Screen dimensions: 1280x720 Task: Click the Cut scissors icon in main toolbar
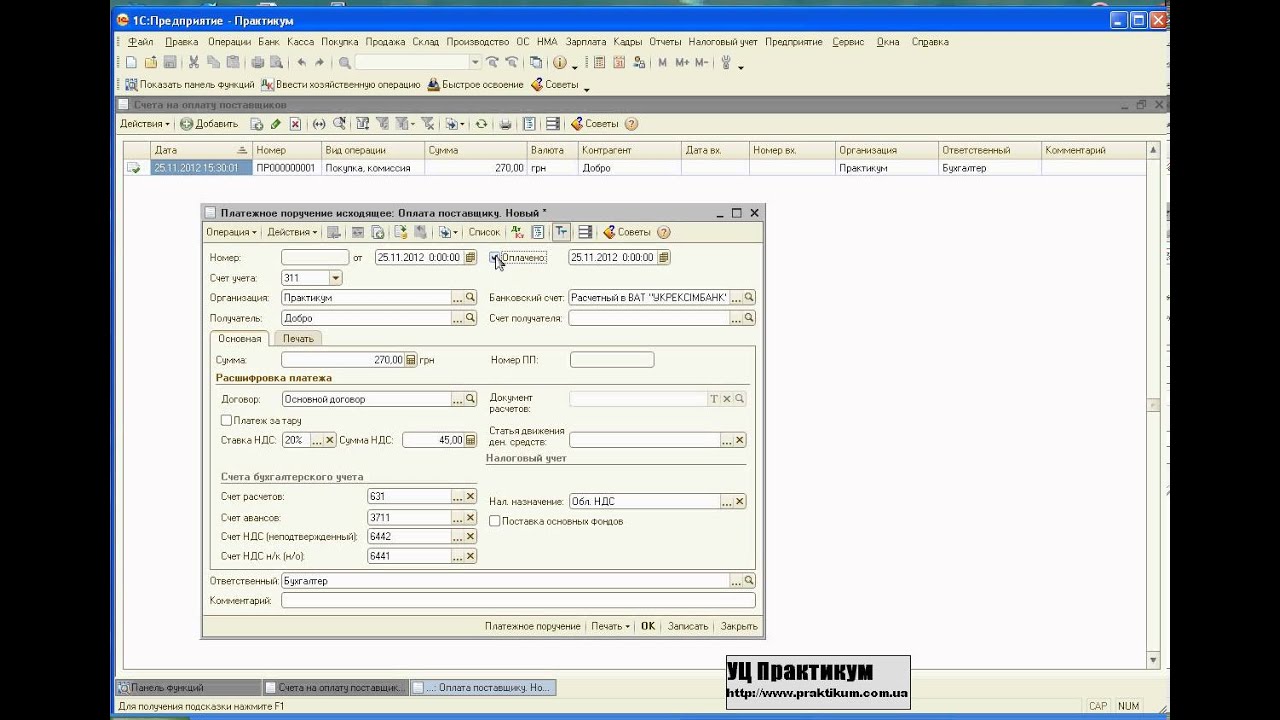coord(195,63)
